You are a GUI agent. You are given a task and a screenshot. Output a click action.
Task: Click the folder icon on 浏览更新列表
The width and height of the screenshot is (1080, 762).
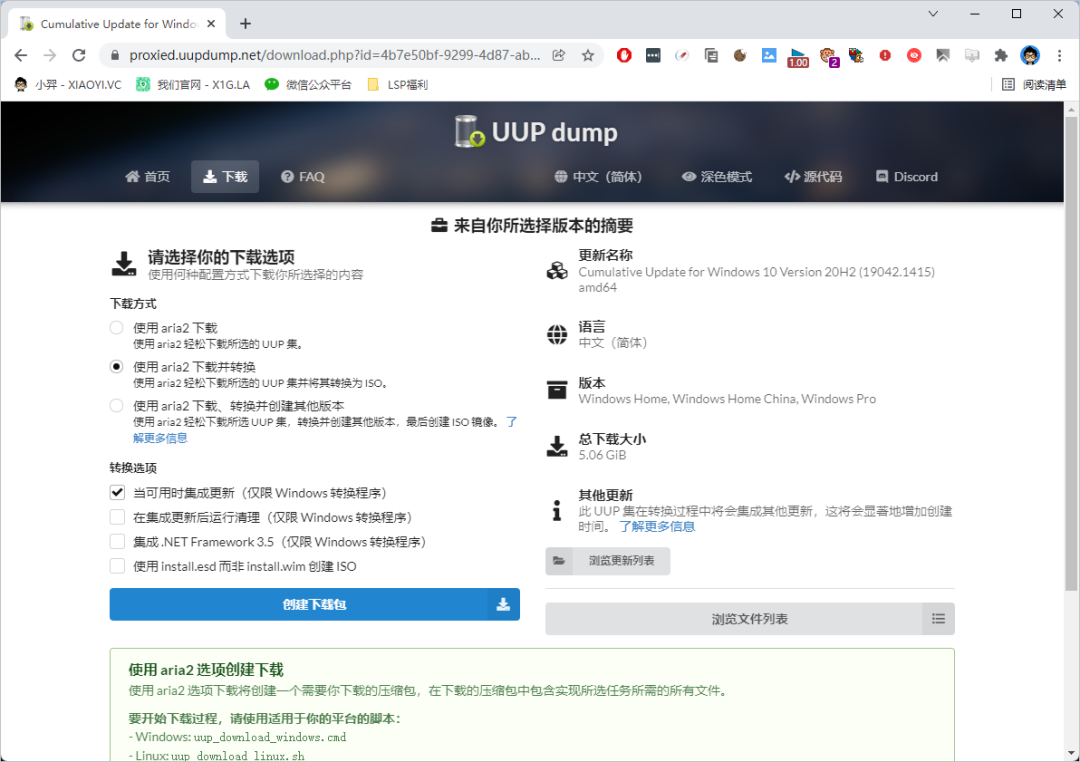[559, 561]
